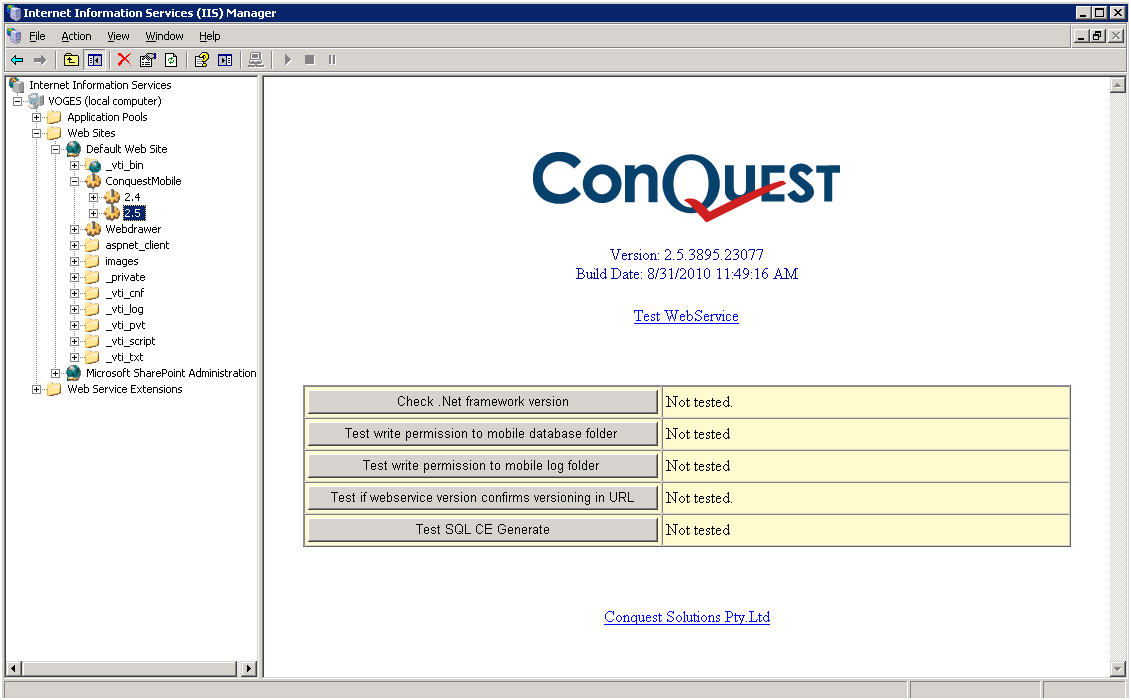Click the Web Sites folder icon
1131x700 pixels.
click(55, 133)
